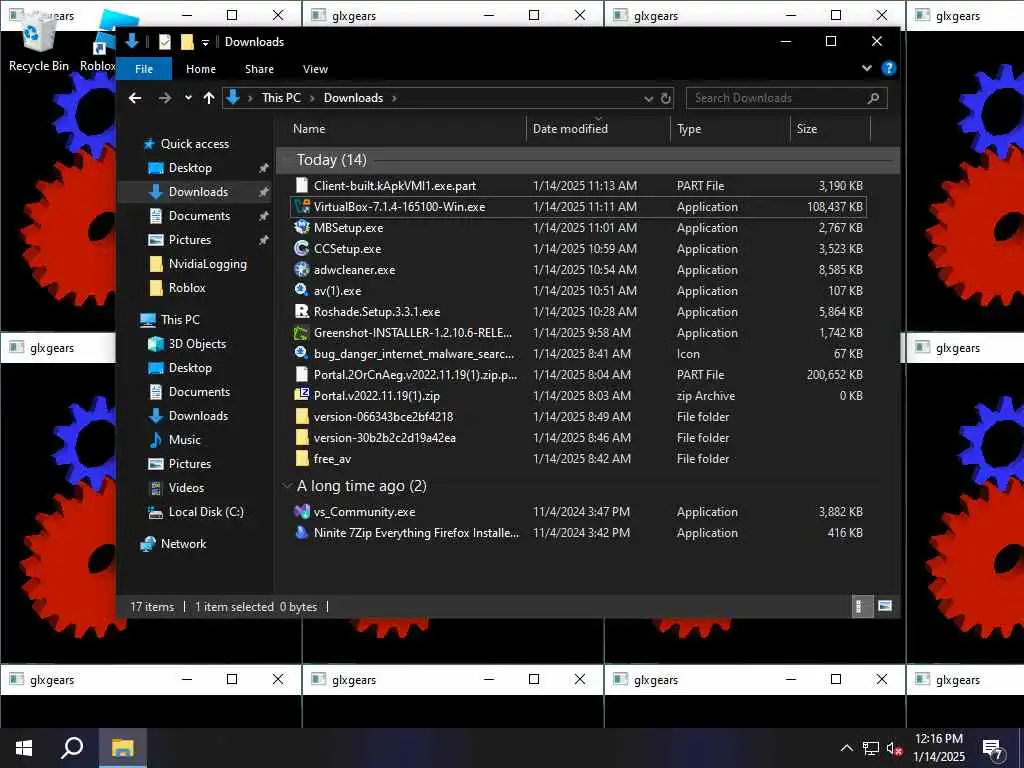Open Quick access in navigation pane
1024x768 pixels.
[x=195, y=144]
